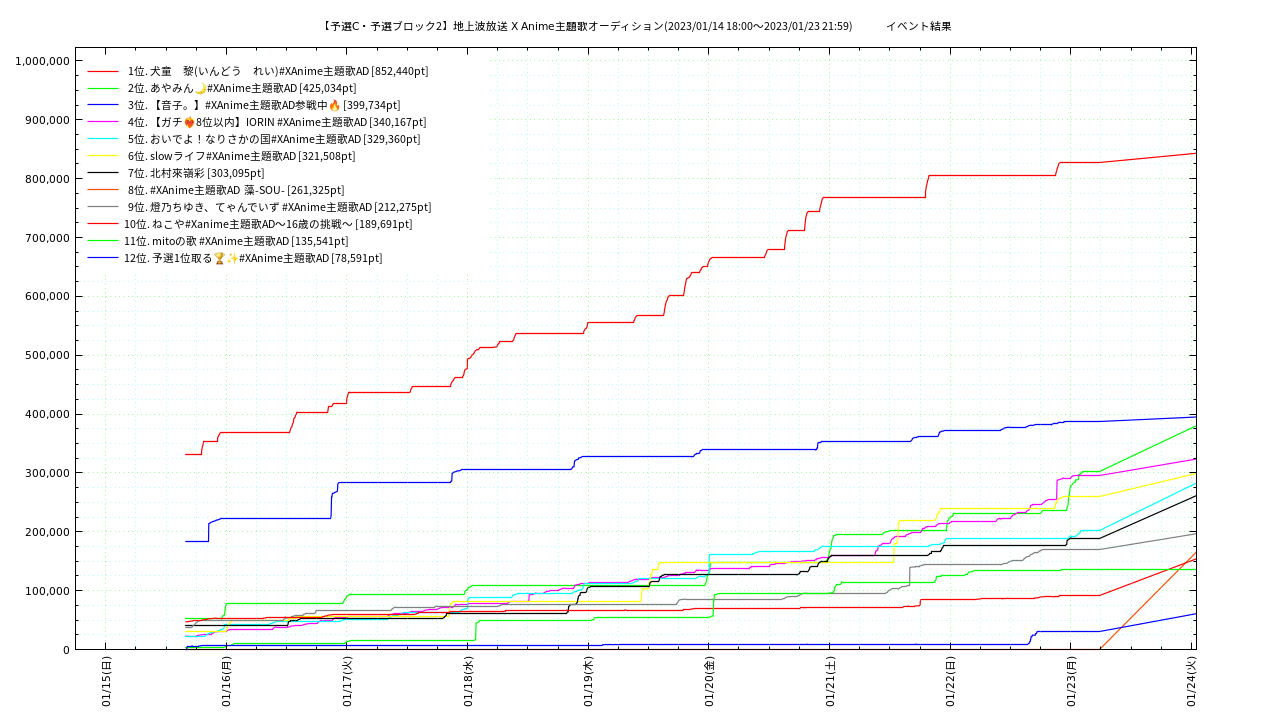
Task: Click the 1,000,000 label on the y-axis
Action: 42,61
